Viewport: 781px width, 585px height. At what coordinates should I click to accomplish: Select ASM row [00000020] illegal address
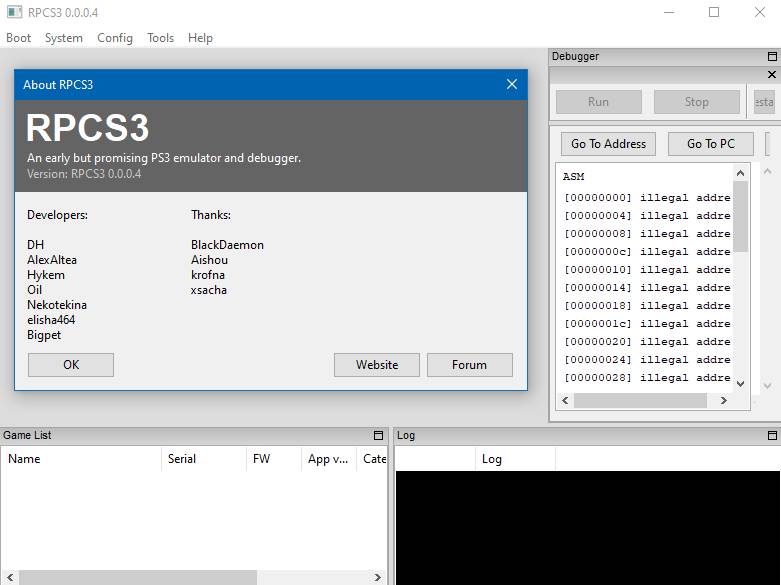(x=647, y=341)
